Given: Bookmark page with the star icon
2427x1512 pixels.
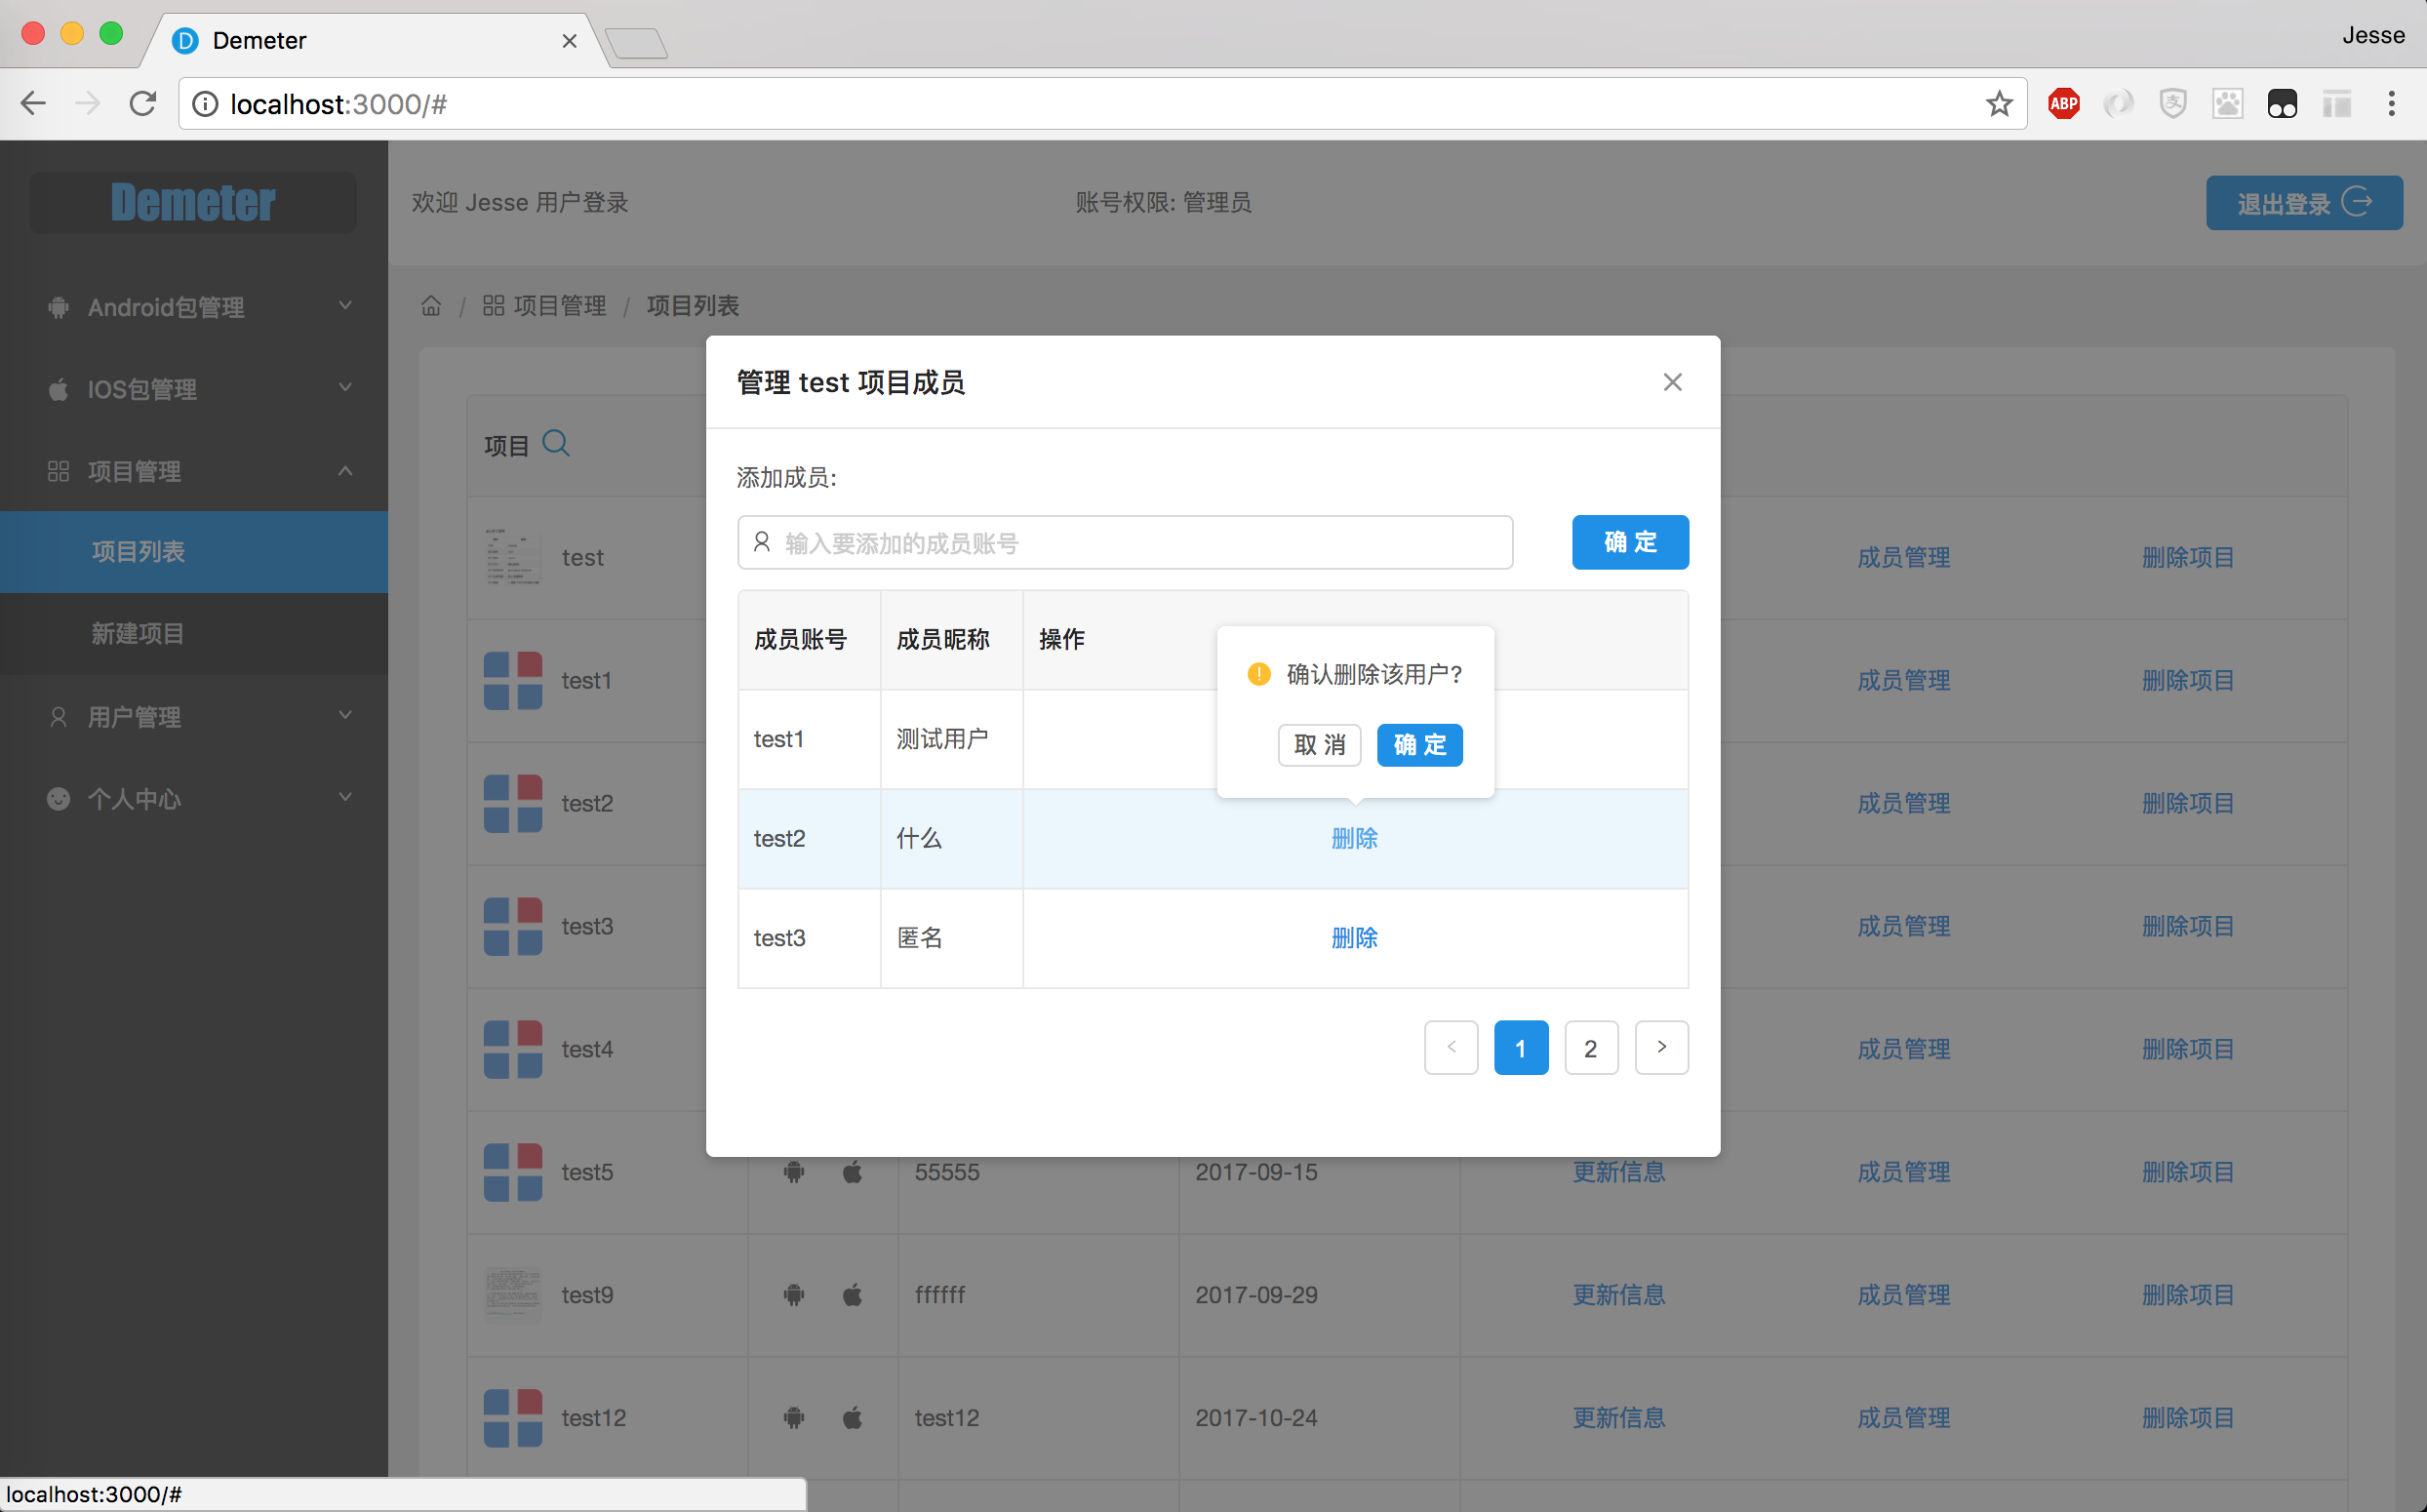Looking at the screenshot, I should pos(1998,103).
